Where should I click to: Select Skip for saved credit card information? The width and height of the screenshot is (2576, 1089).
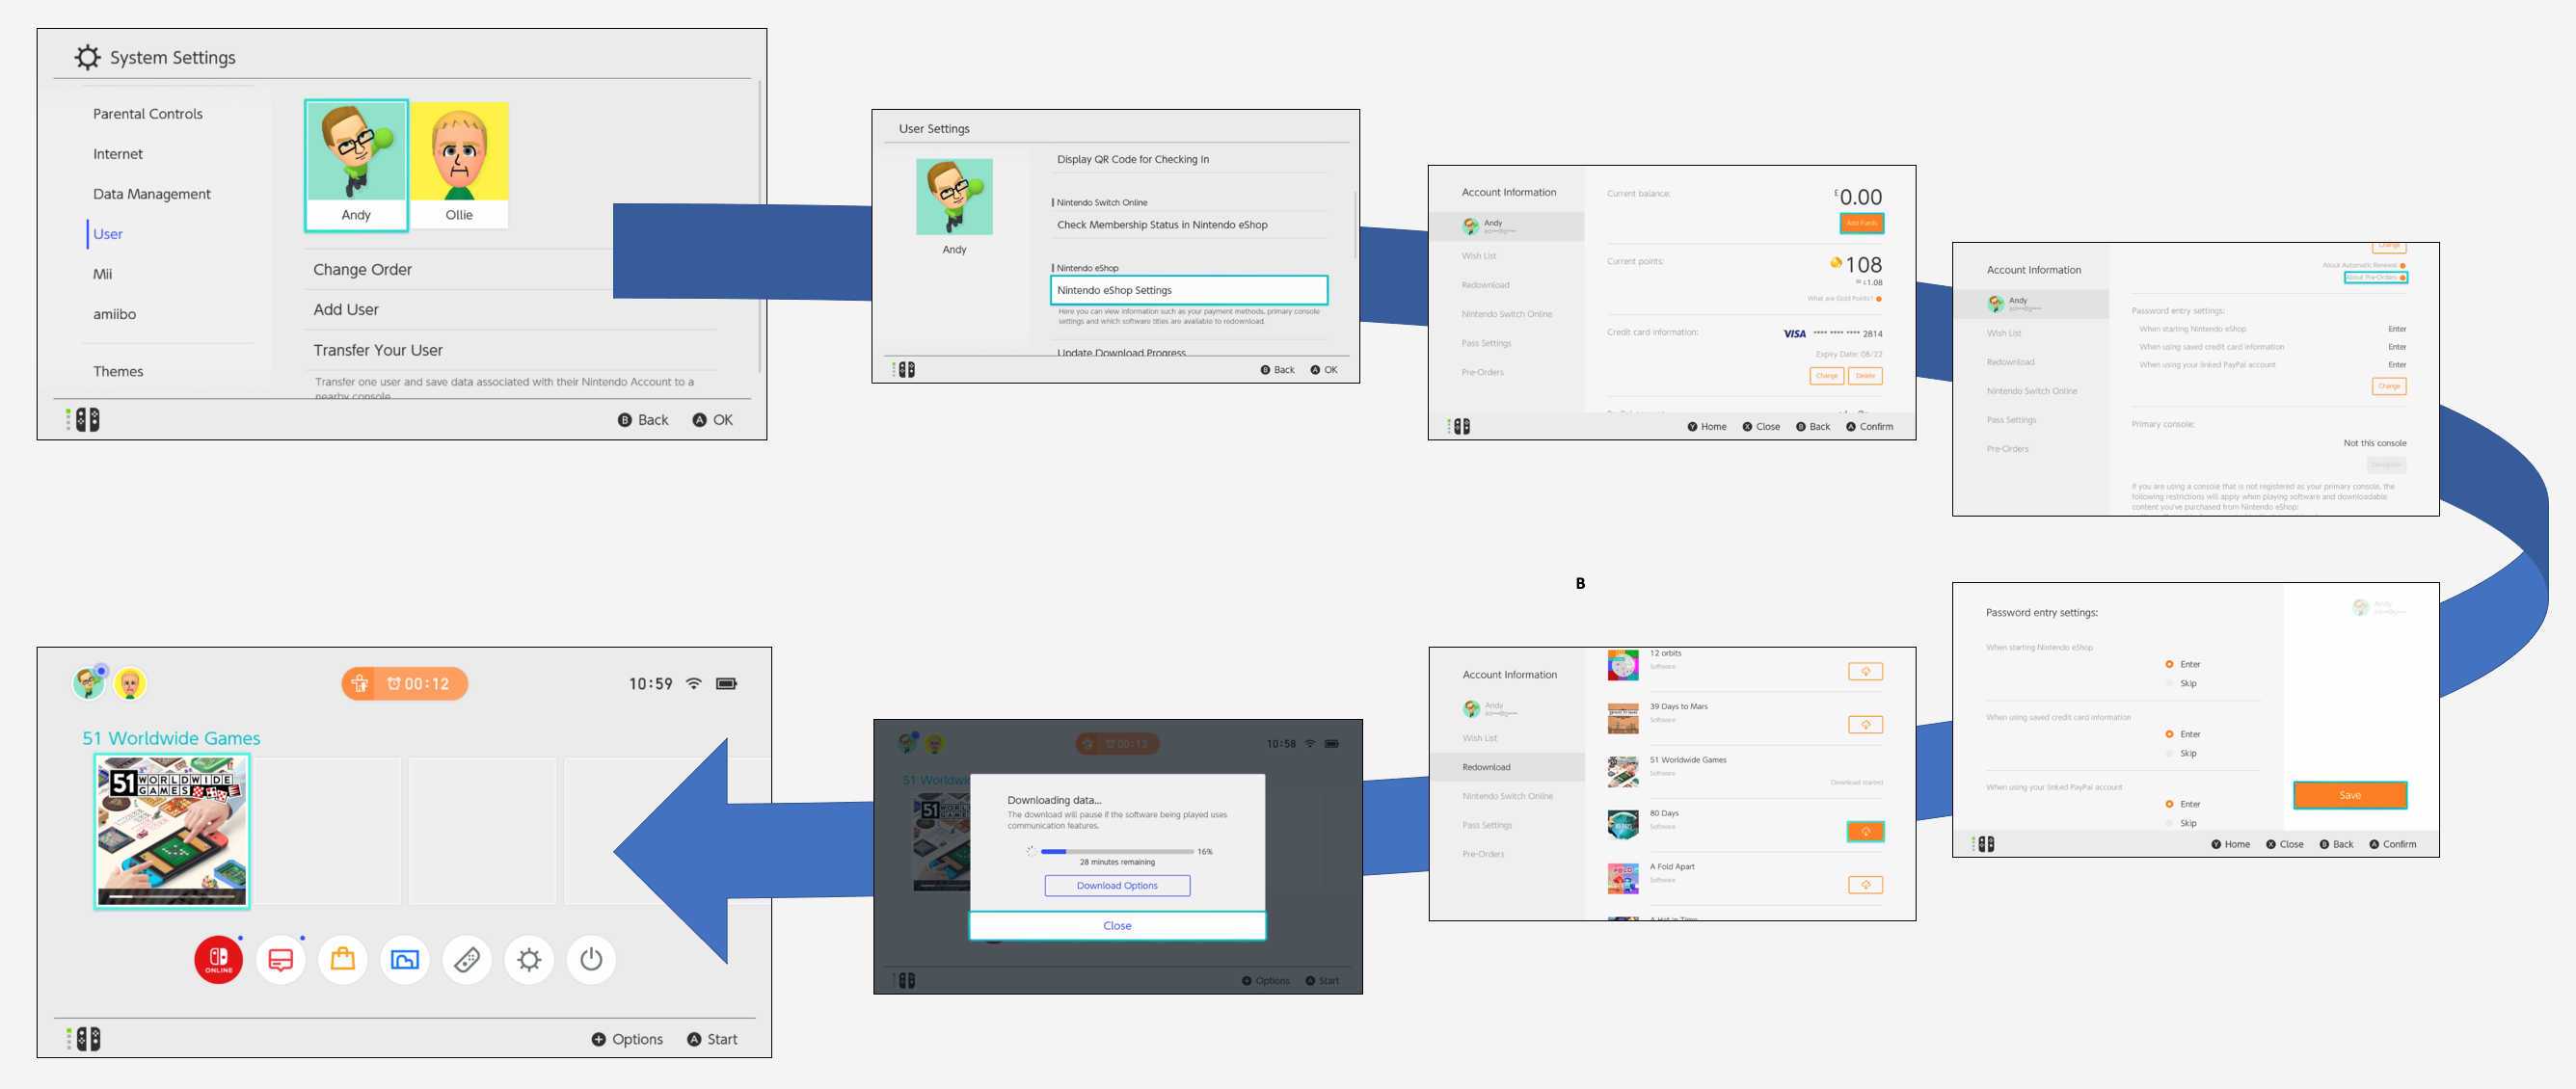[x=2182, y=753]
